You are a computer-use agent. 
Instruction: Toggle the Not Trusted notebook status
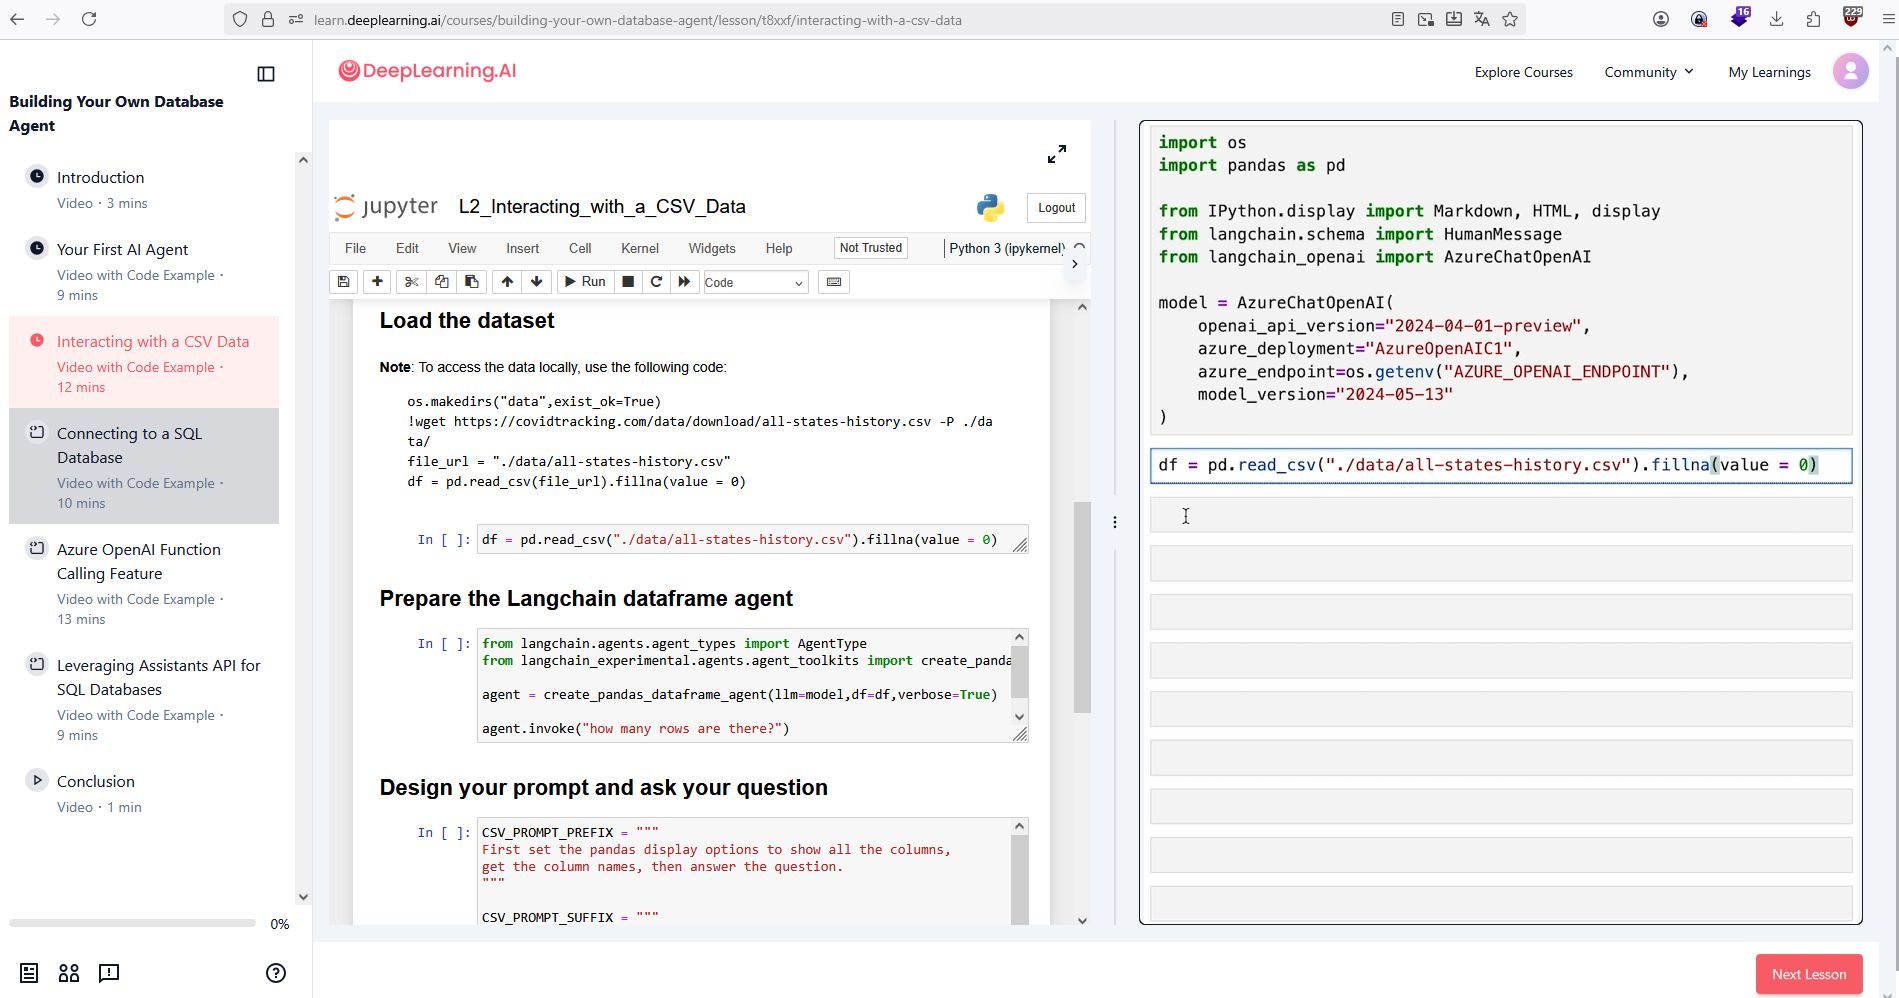coord(870,248)
